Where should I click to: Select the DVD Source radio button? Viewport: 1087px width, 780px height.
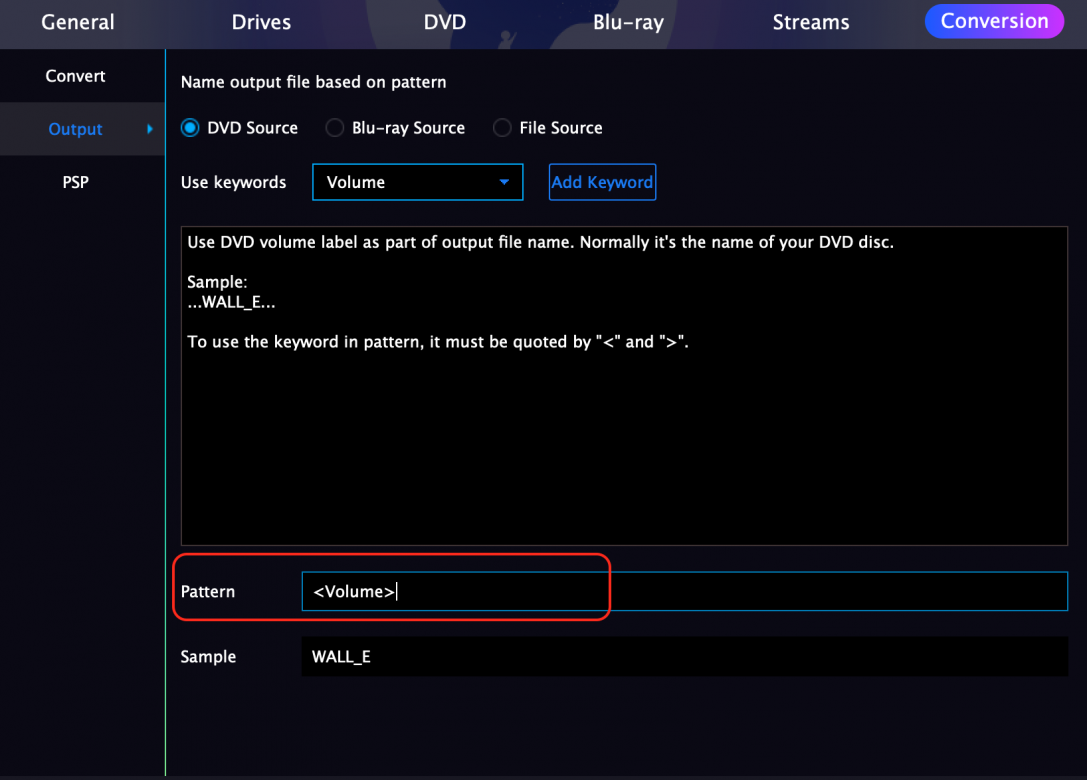191,128
